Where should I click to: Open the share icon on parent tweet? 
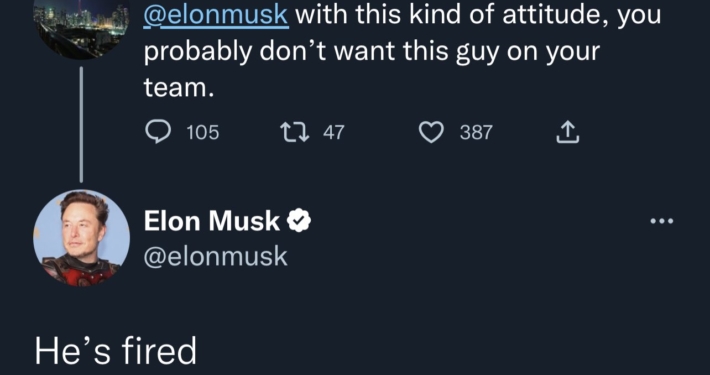(x=567, y=133)
